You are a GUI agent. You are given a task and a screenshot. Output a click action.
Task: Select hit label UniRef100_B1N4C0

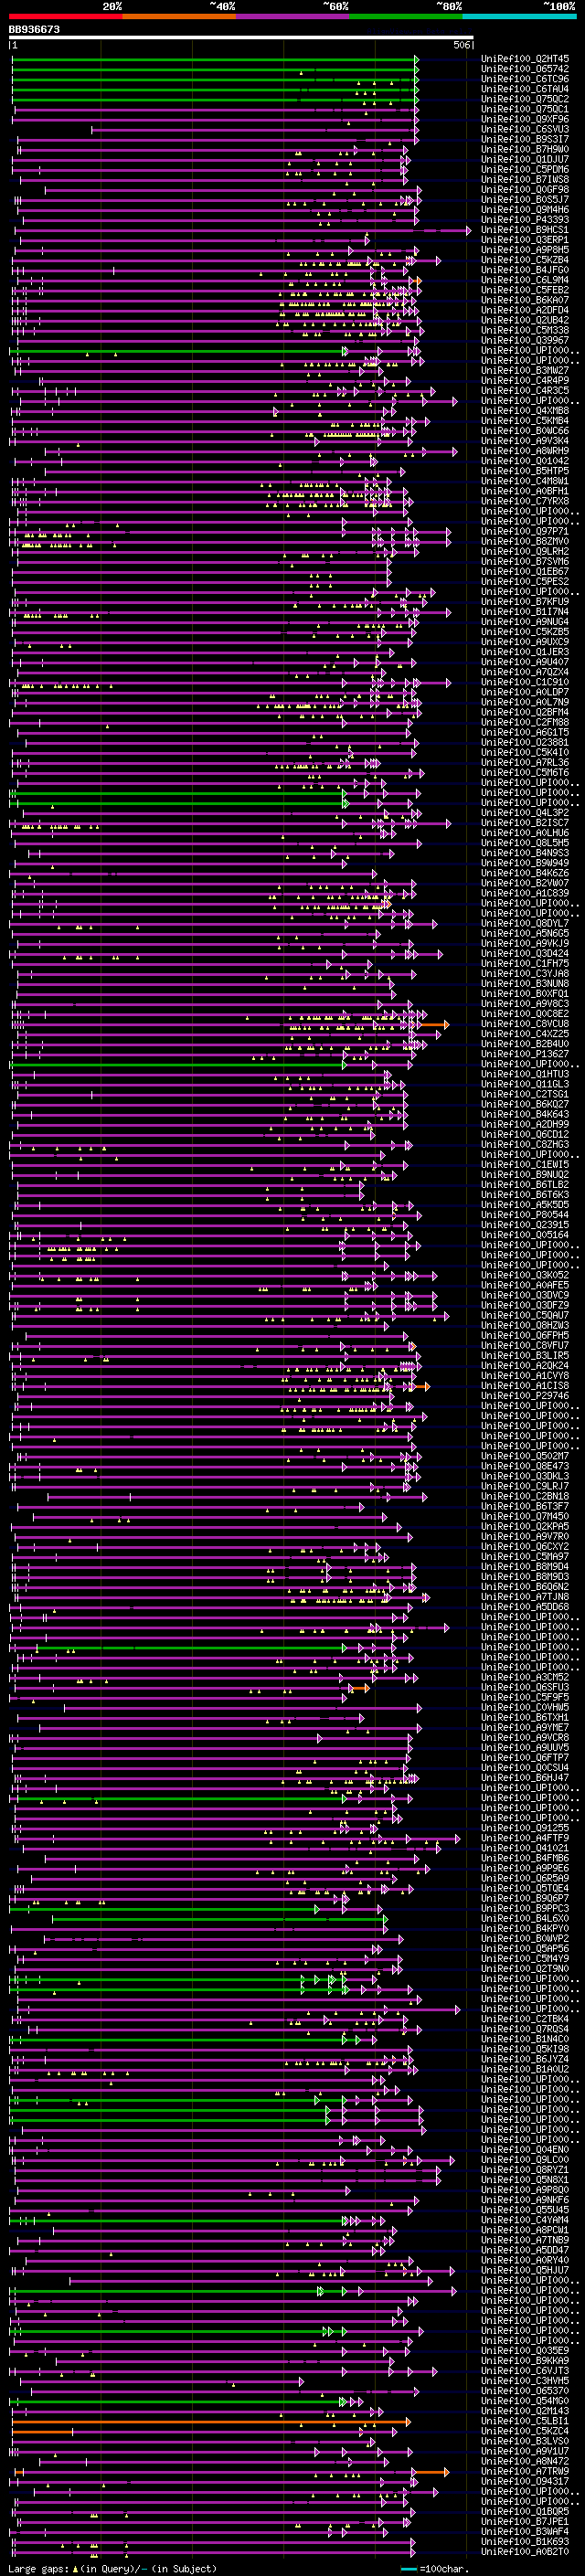[525, 2039]
